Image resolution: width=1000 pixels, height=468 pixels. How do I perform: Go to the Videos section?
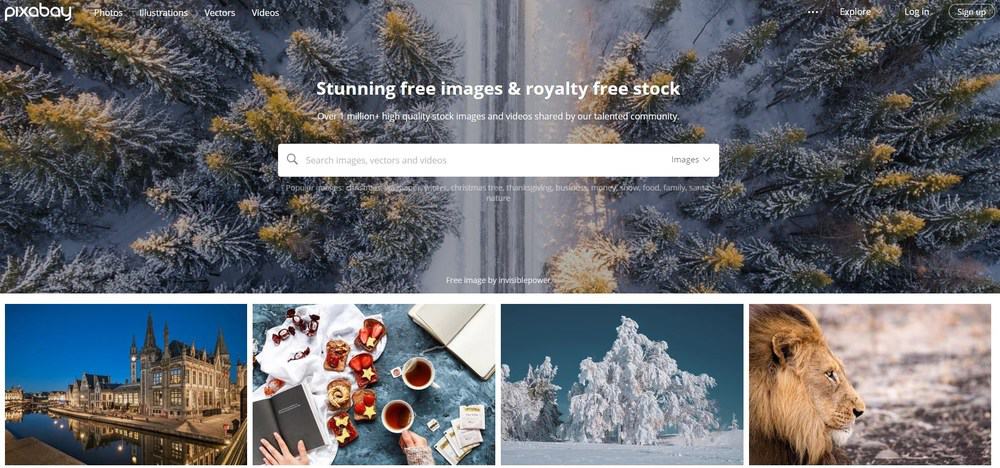click(x=265, y=13)
